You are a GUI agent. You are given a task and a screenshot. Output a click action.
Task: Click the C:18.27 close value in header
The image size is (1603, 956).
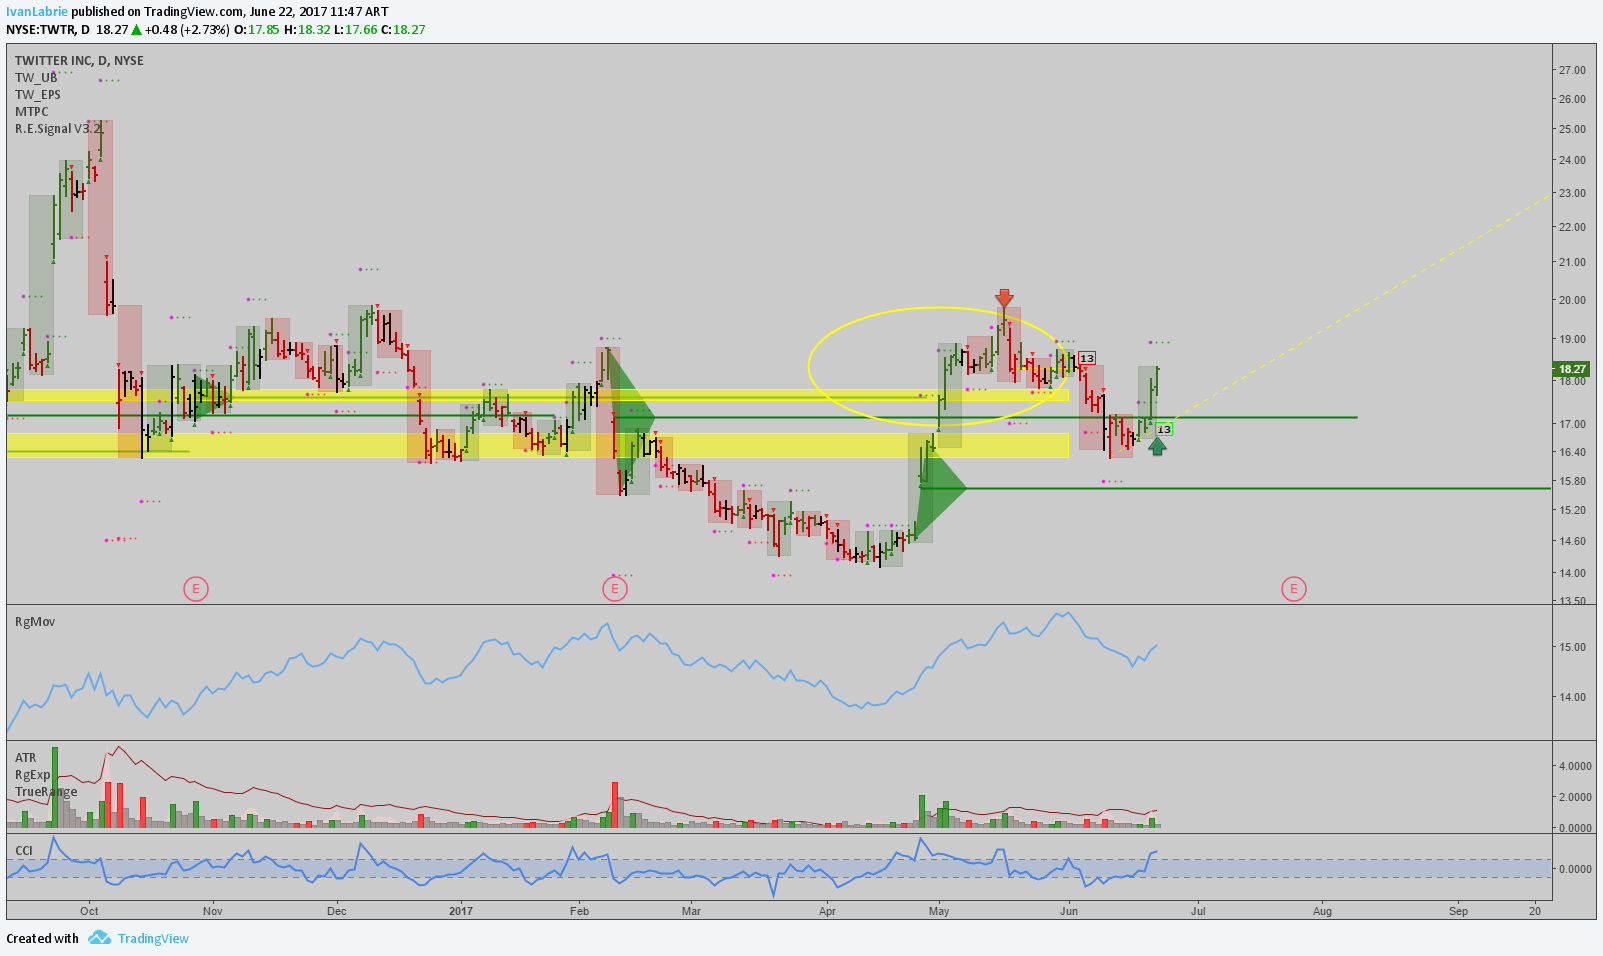point(403,30)
